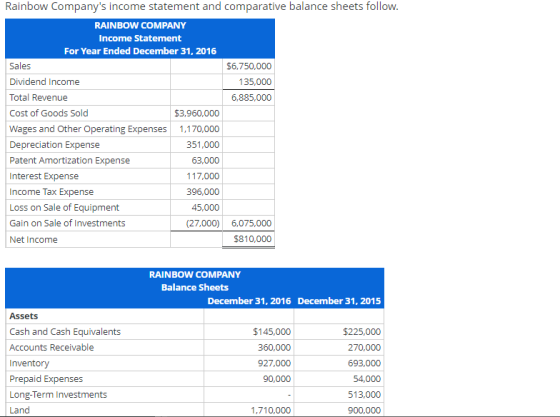Click the 2016 inventory value 927,000
The height and width of the screenshot is (417, 560).
(x=274, y=363)
